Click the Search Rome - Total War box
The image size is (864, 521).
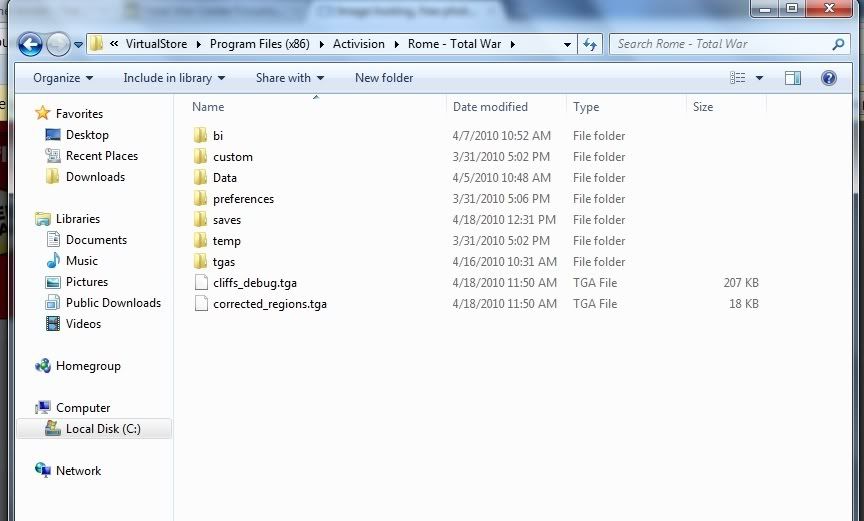click(x=720, y=44)
